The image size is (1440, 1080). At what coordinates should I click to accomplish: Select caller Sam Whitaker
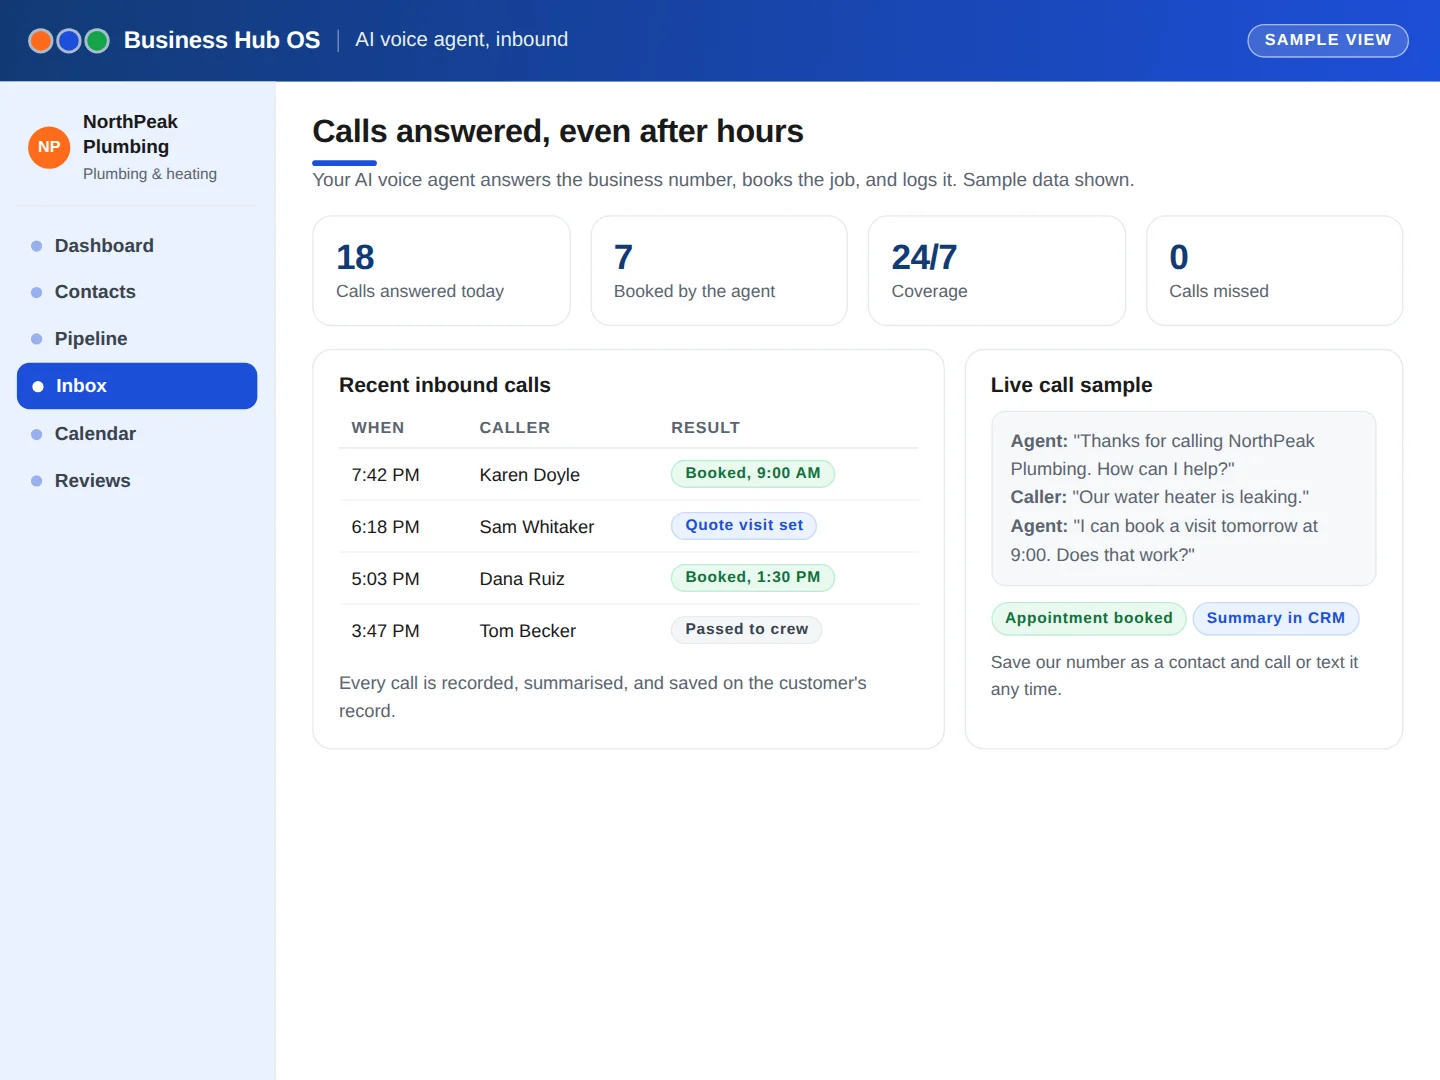pyautogui.click(x=537, y=527)
